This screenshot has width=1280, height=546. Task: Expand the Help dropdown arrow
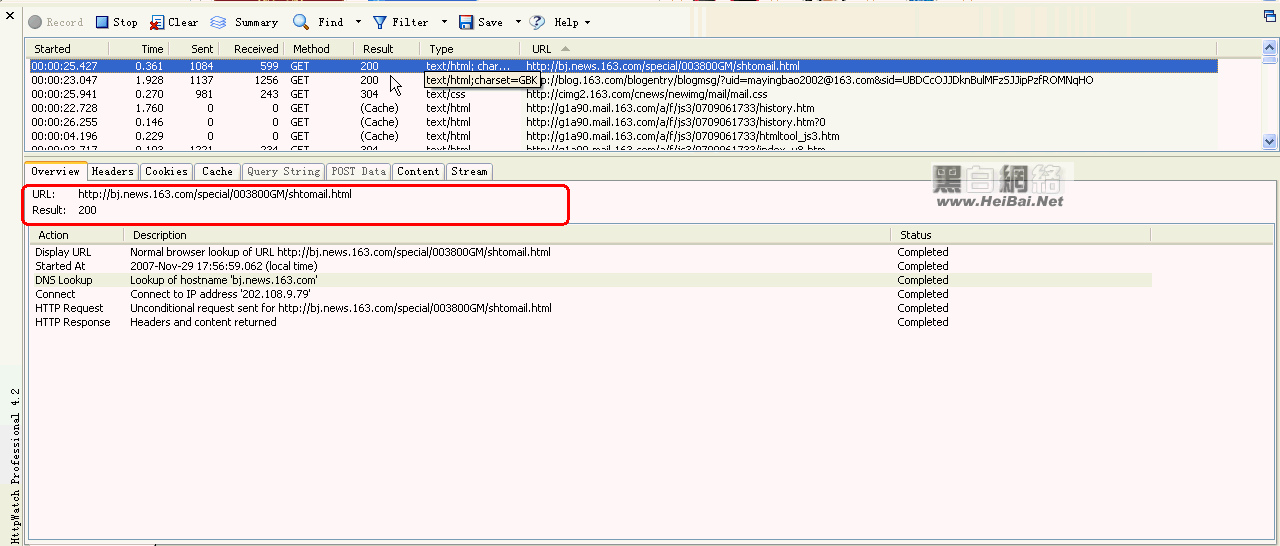587,22
